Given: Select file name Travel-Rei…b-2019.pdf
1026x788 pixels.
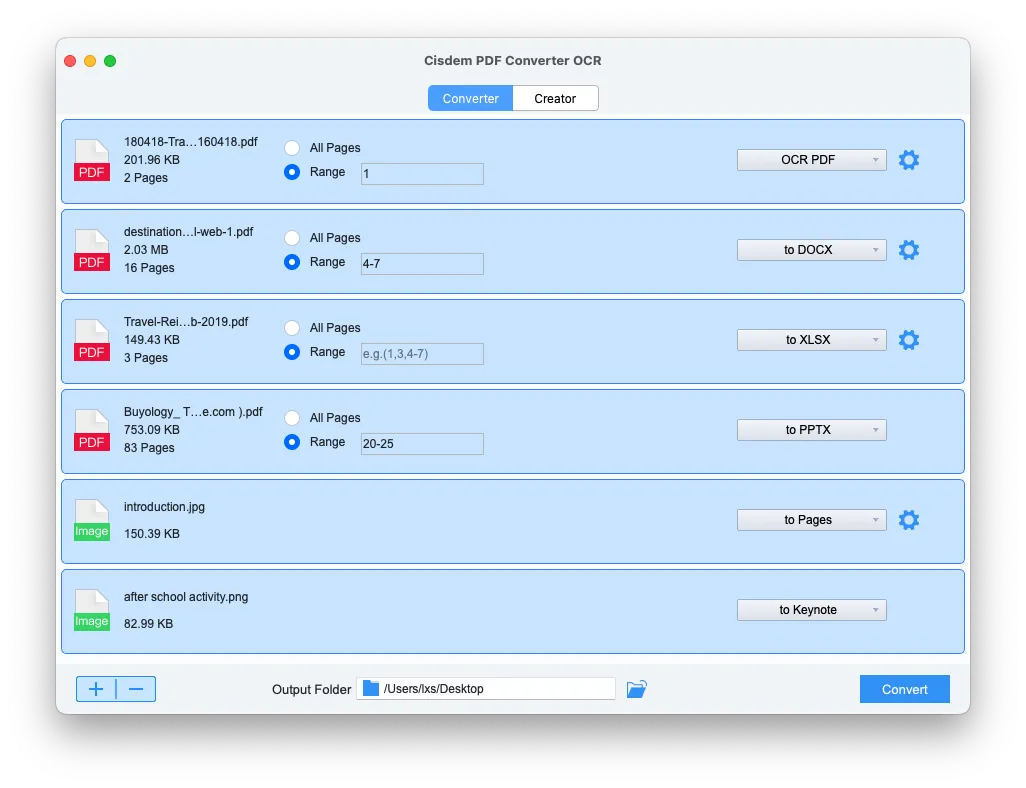Looking at the screenshot, I should [186, 322].
